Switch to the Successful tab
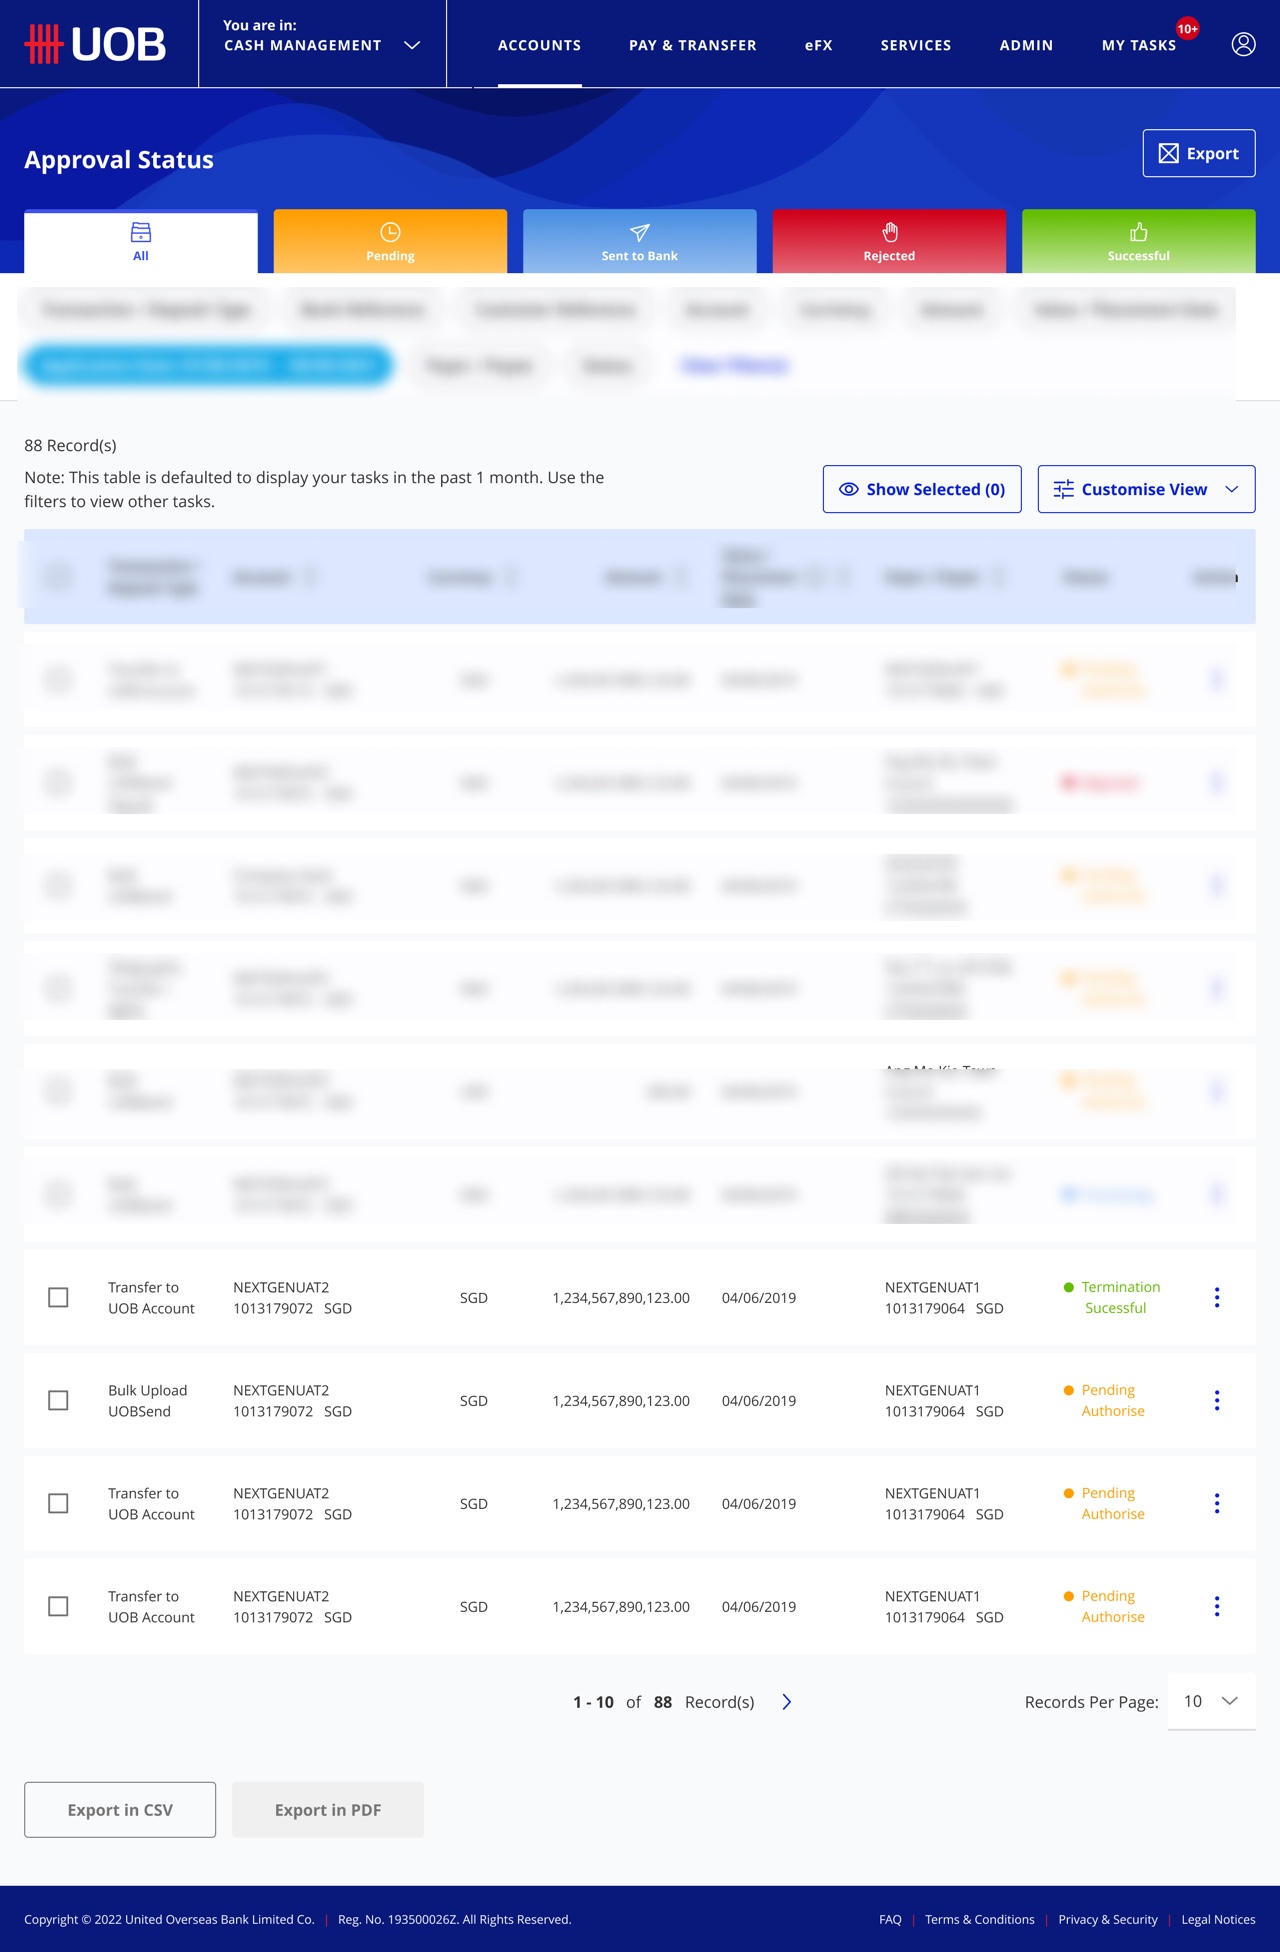1280x1952 pixels. pyautogui.click(x=1139, y=242)
